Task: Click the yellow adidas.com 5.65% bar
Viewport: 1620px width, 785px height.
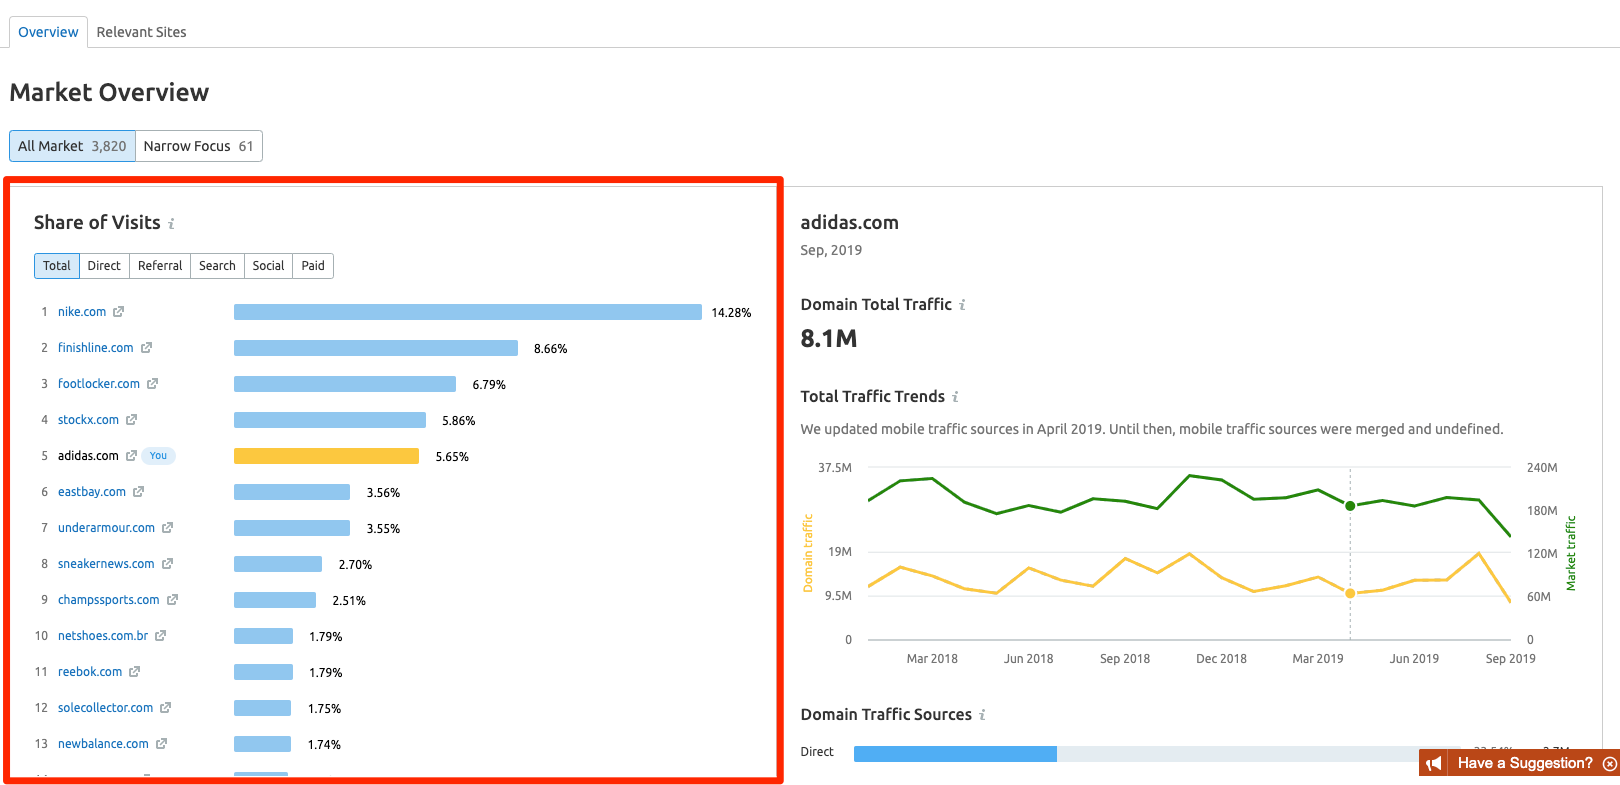Action: pos(326,456)
